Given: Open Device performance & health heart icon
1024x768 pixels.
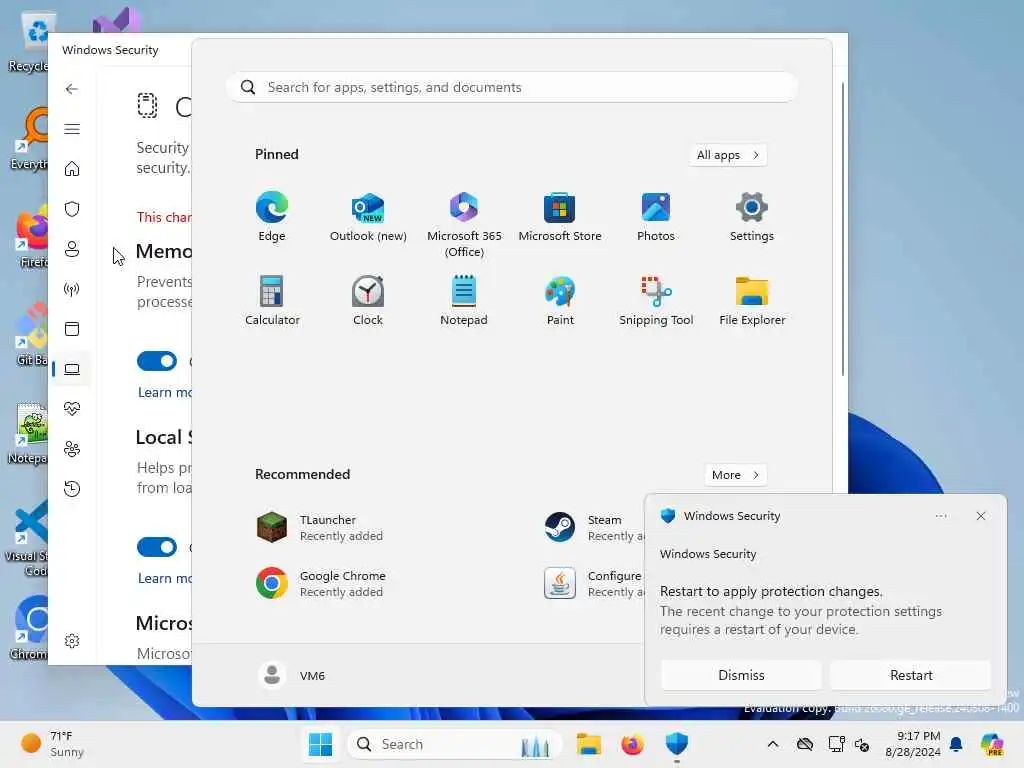Looking at the screenshot, I should [x=72, y=409].
